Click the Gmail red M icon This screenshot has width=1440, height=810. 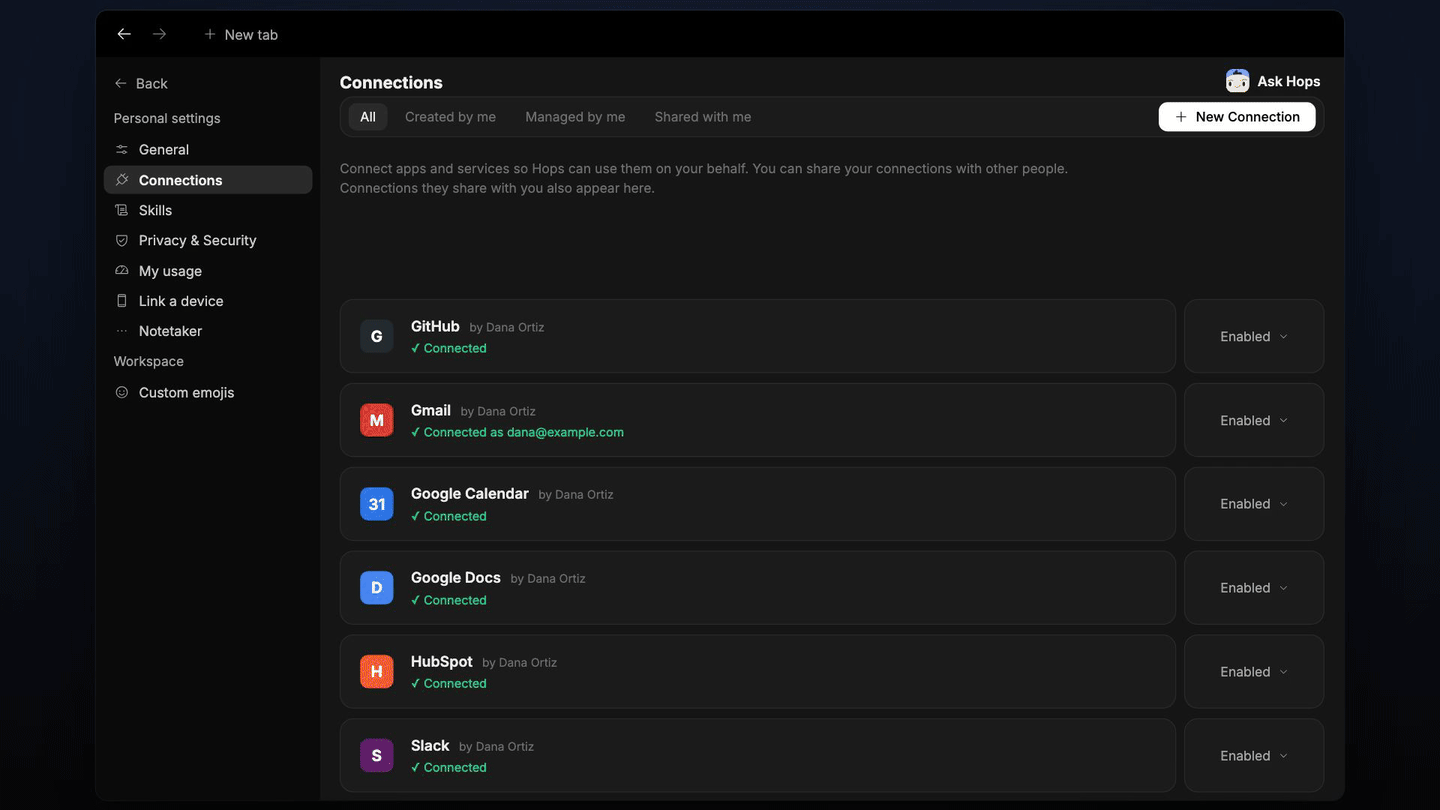pyautogui.click(x=376, y=420)
